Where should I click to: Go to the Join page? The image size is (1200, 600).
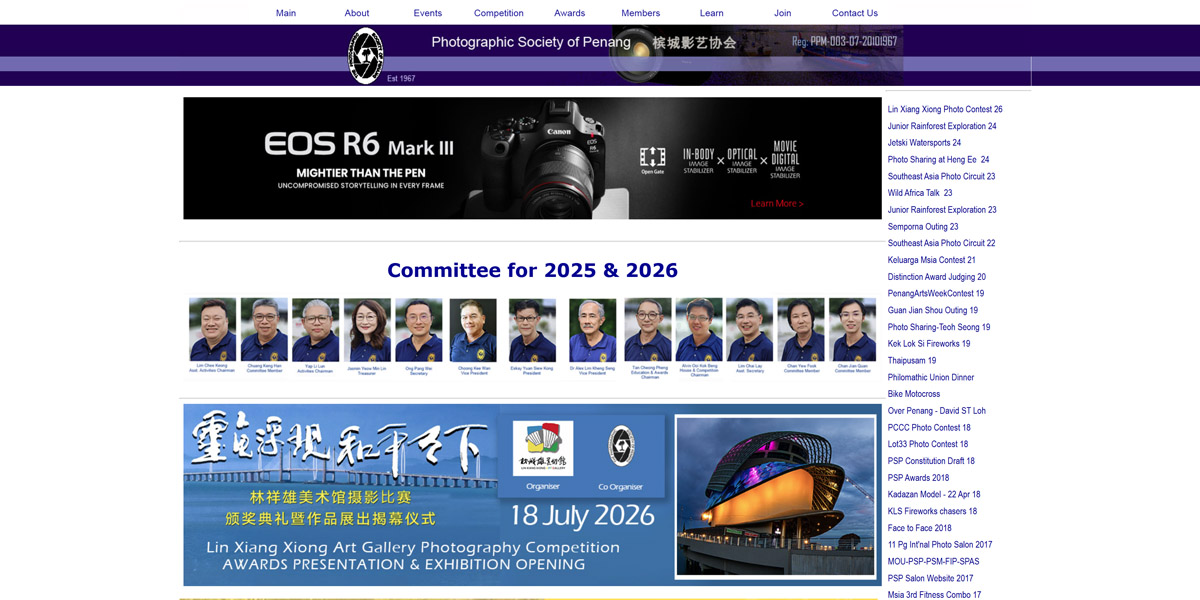(783, 13)
